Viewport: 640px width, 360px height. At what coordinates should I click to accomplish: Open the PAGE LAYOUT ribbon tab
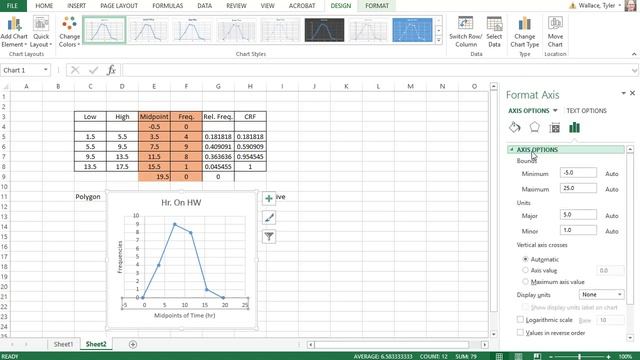pos(119,6)
